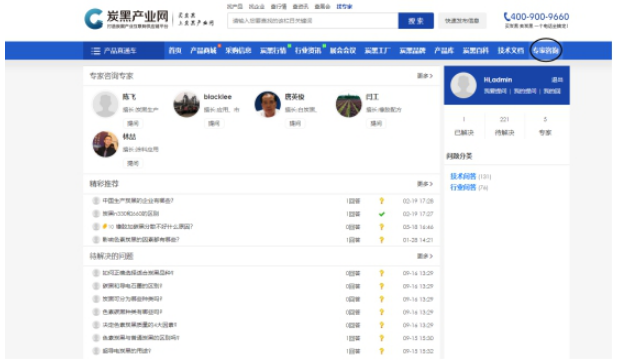
Task: Click the asker avatar on the 02-19 17:26 question
Action: coord(96,201)
